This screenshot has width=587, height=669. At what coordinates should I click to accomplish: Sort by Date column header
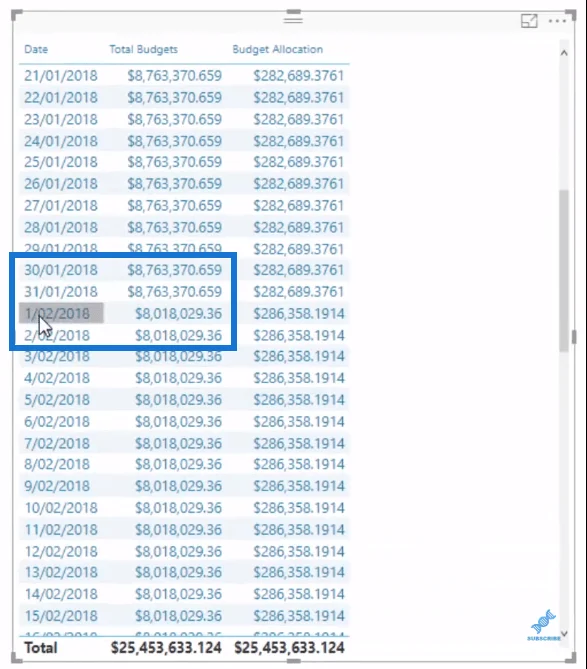pos(36,49)
